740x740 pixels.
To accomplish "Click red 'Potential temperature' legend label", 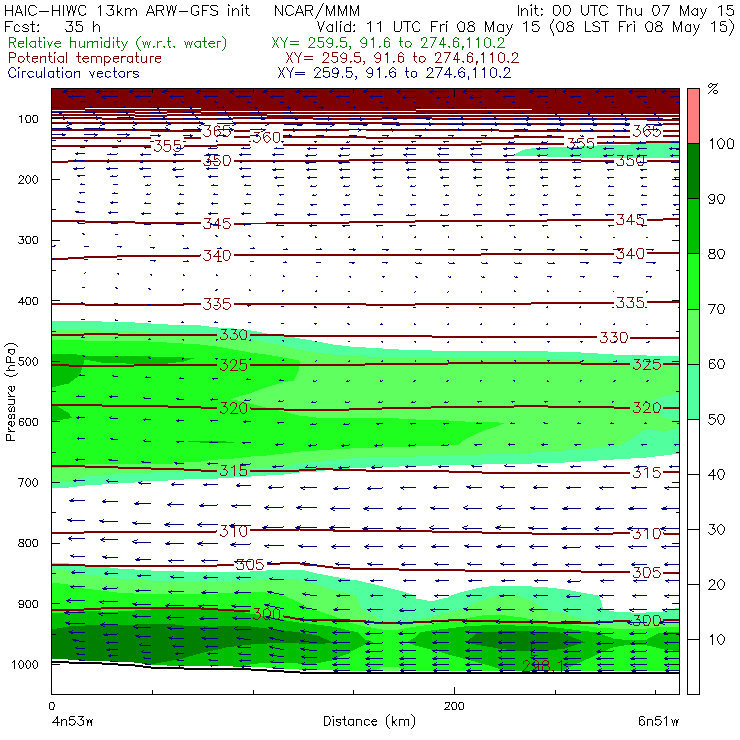I will tap(84, 58).
